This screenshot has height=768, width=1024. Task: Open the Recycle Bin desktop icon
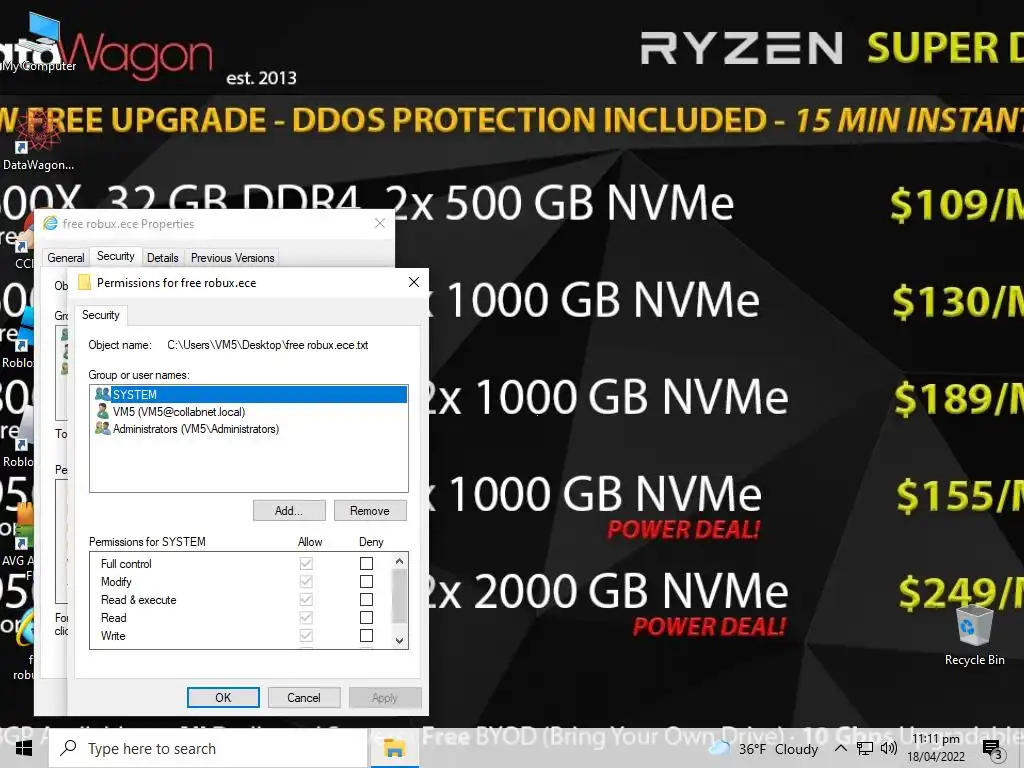pyautogui.click(x=974, y=635)
